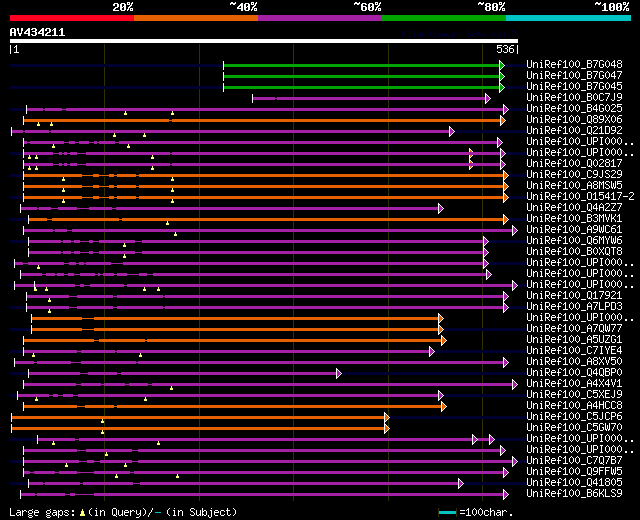This screenshot has width=640, height=520.
Task: Select the UniRef100_C7IYE4 label
Action: (x=574, y=351)
